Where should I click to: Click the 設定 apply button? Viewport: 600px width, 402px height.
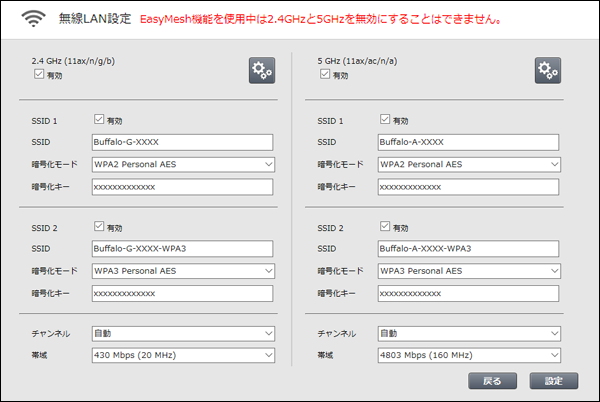[554, 381]
